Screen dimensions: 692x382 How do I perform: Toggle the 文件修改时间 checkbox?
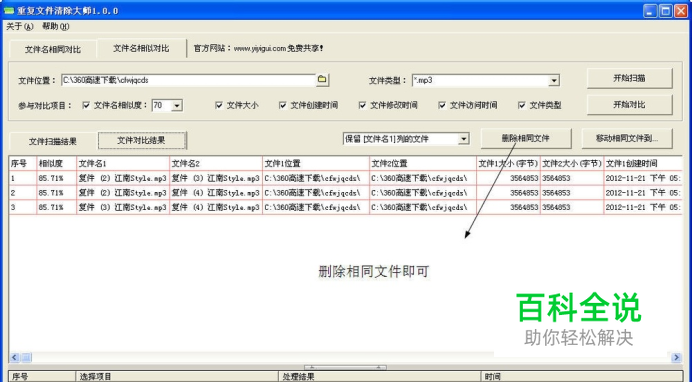tap(362, 105)
